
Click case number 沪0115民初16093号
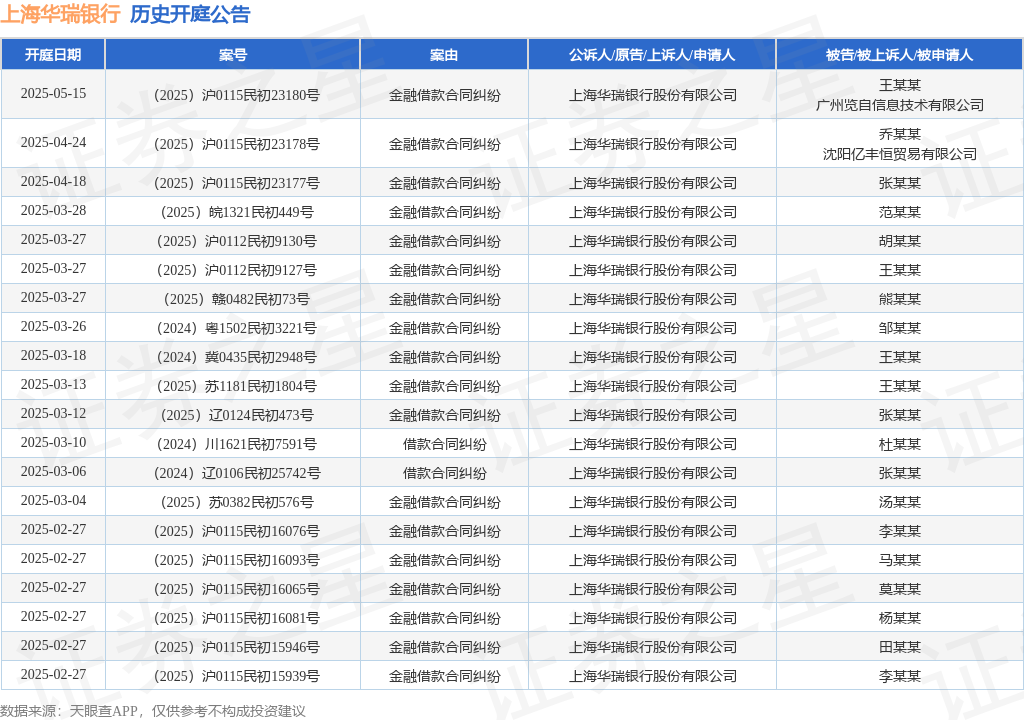pyautogui.click(x=236, y=560)
